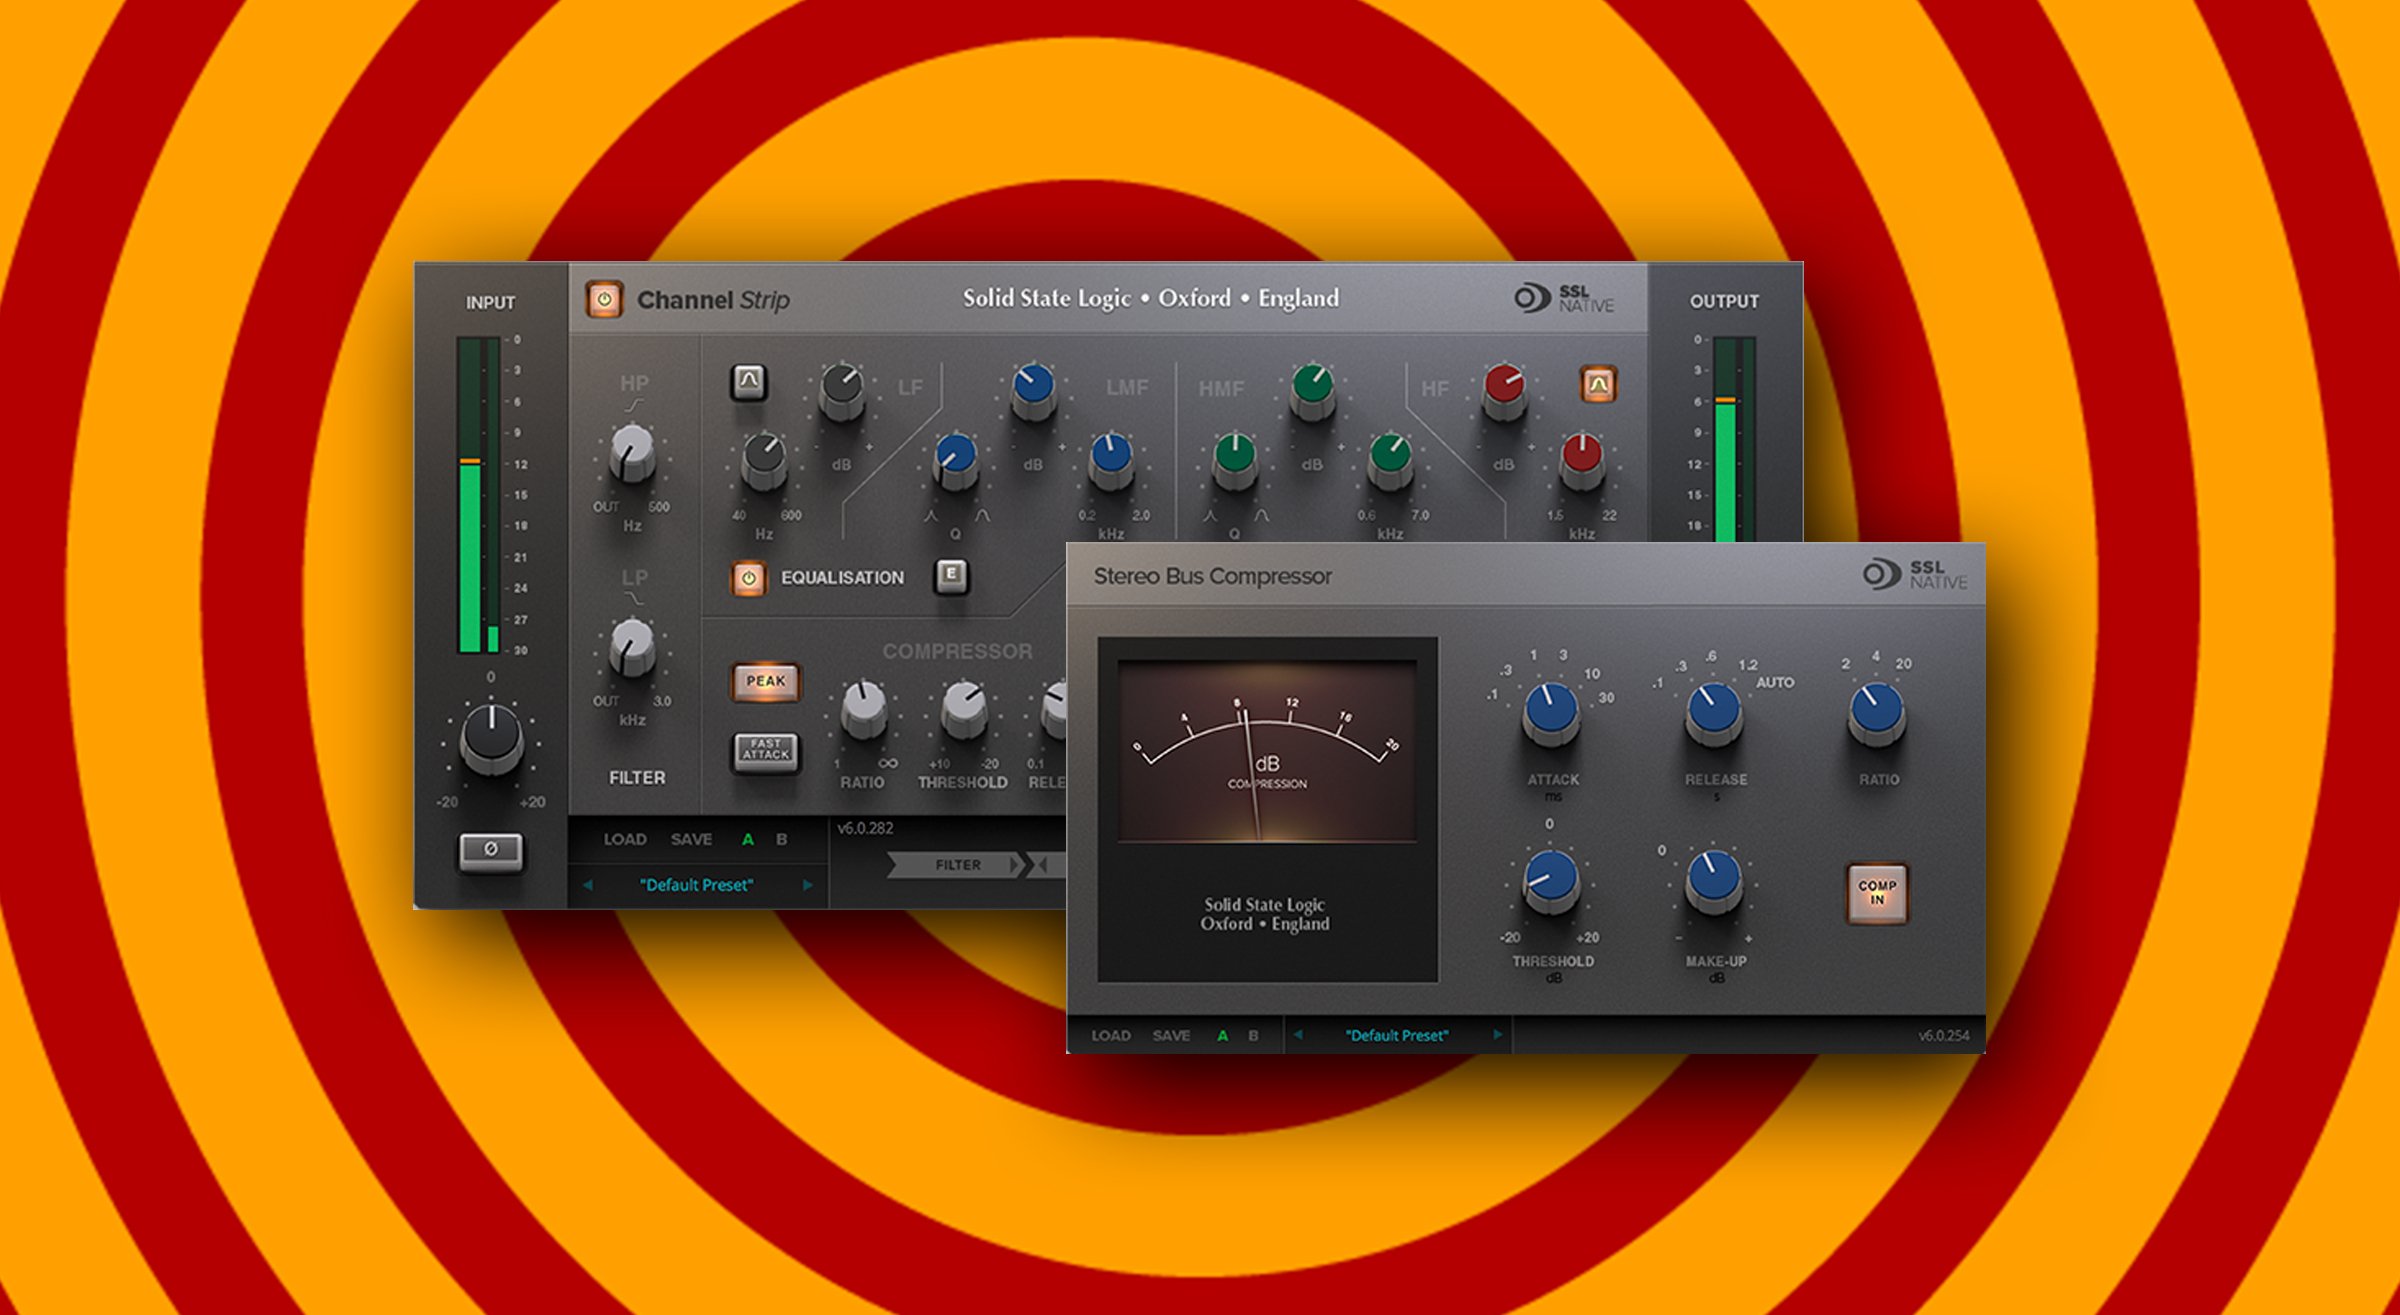Click the HP filter frequency knob
The height and width of the screenshot is (1315, 2400).
pyautogui.click(x=632, y=453)
